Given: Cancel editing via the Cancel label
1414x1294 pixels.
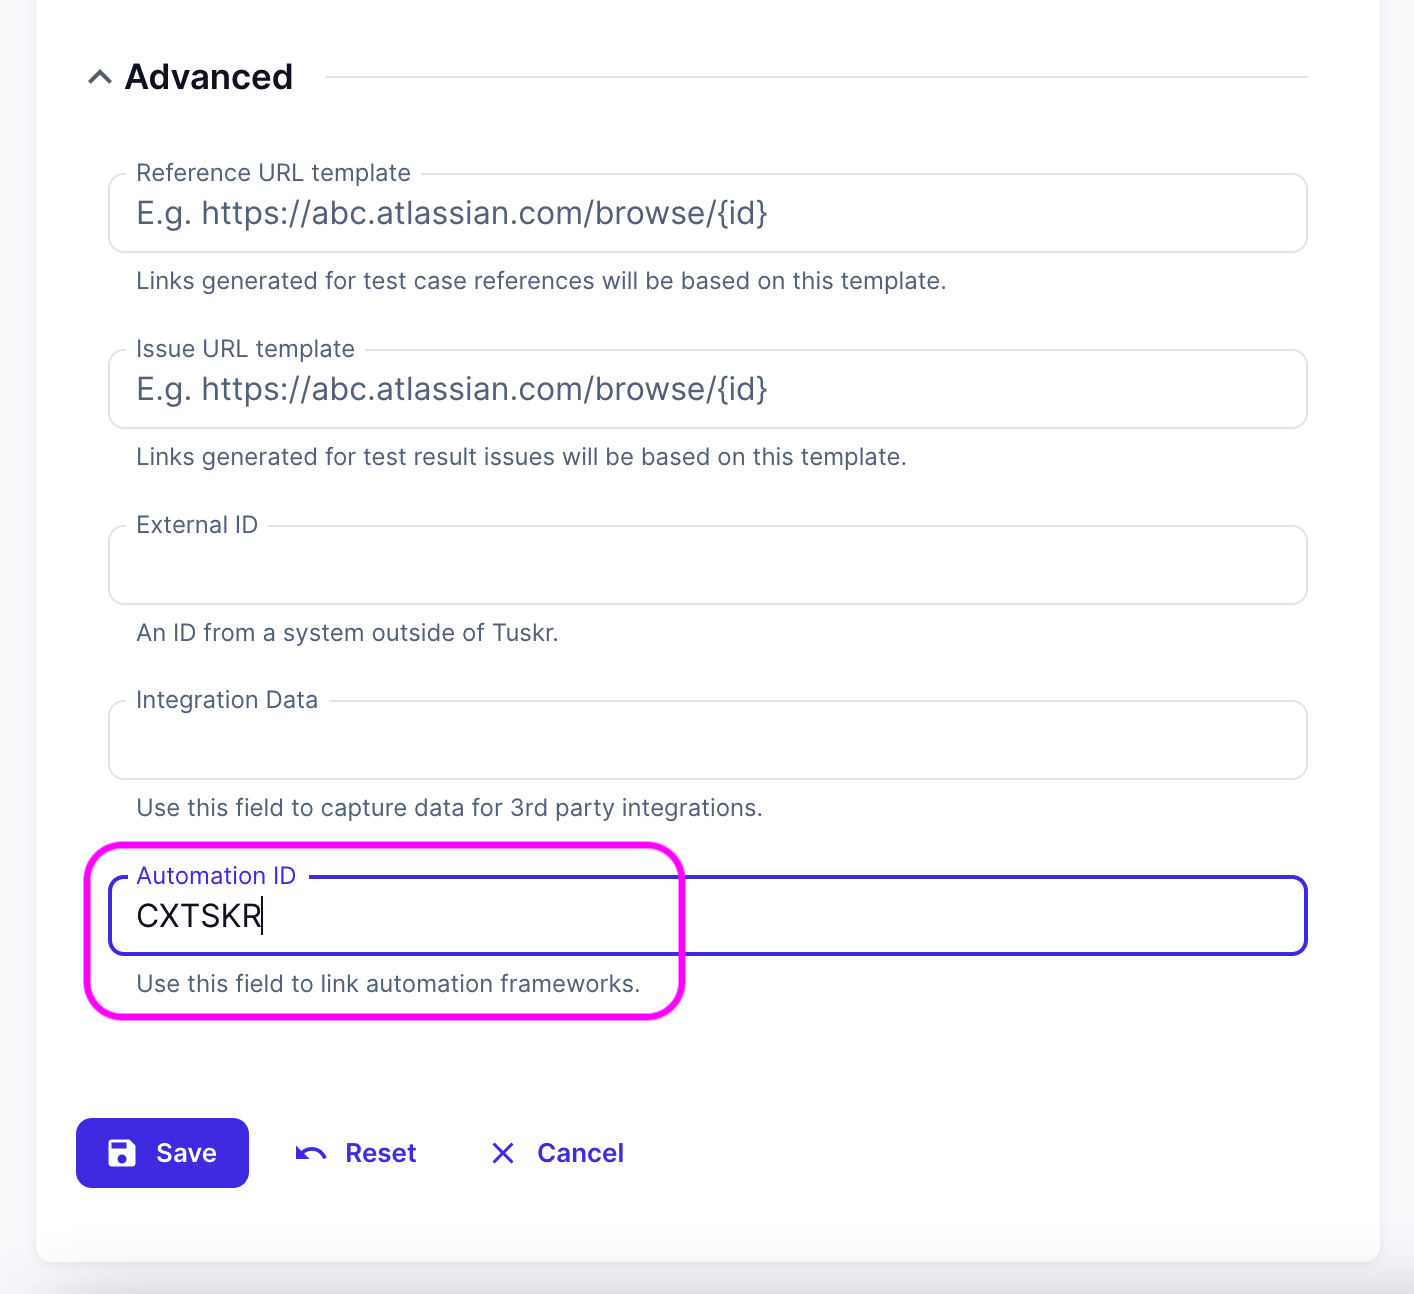Looking at the screenshot, I should tap(580, 1153).
